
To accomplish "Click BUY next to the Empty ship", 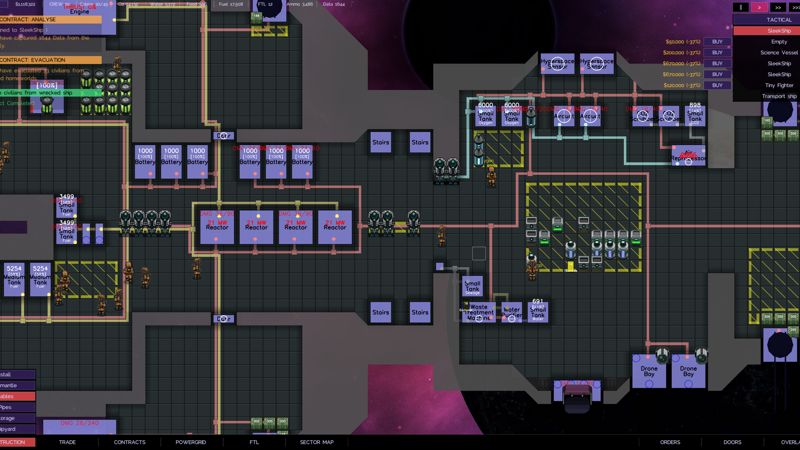I will (717, 42).
